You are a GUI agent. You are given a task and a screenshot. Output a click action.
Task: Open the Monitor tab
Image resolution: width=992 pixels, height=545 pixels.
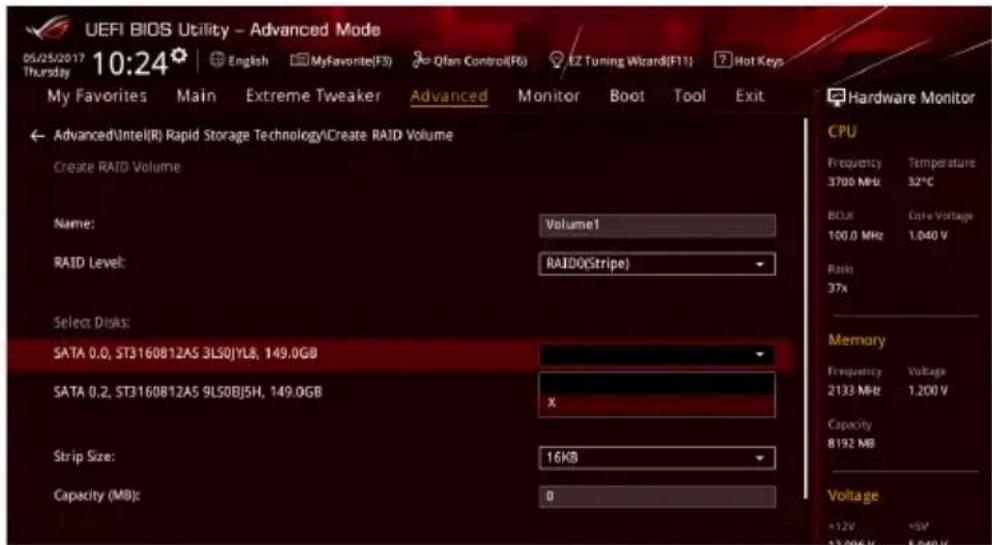549,96
